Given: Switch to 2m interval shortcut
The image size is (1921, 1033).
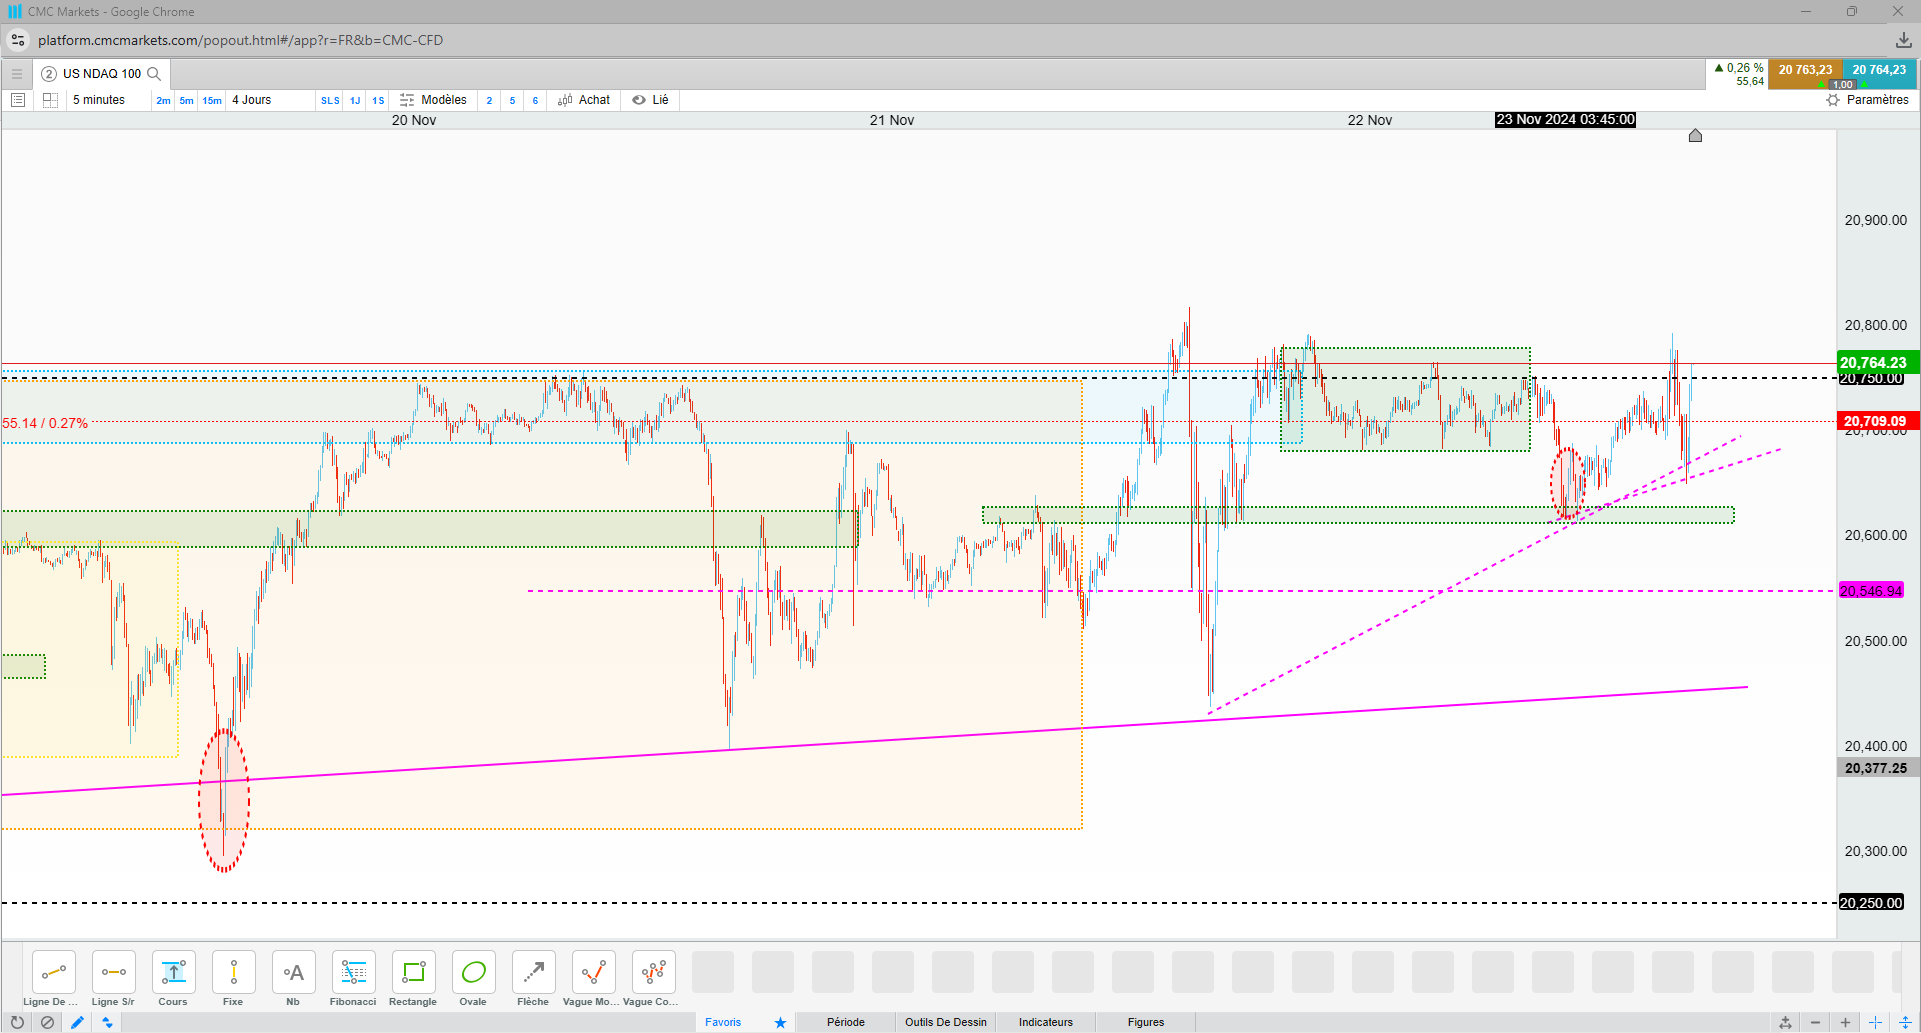Looking at the screenshot, I should point(163,100).
